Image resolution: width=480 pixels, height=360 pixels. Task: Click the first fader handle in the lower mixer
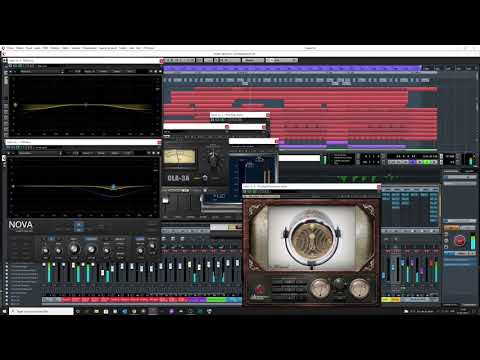click(x=44, y=265)
